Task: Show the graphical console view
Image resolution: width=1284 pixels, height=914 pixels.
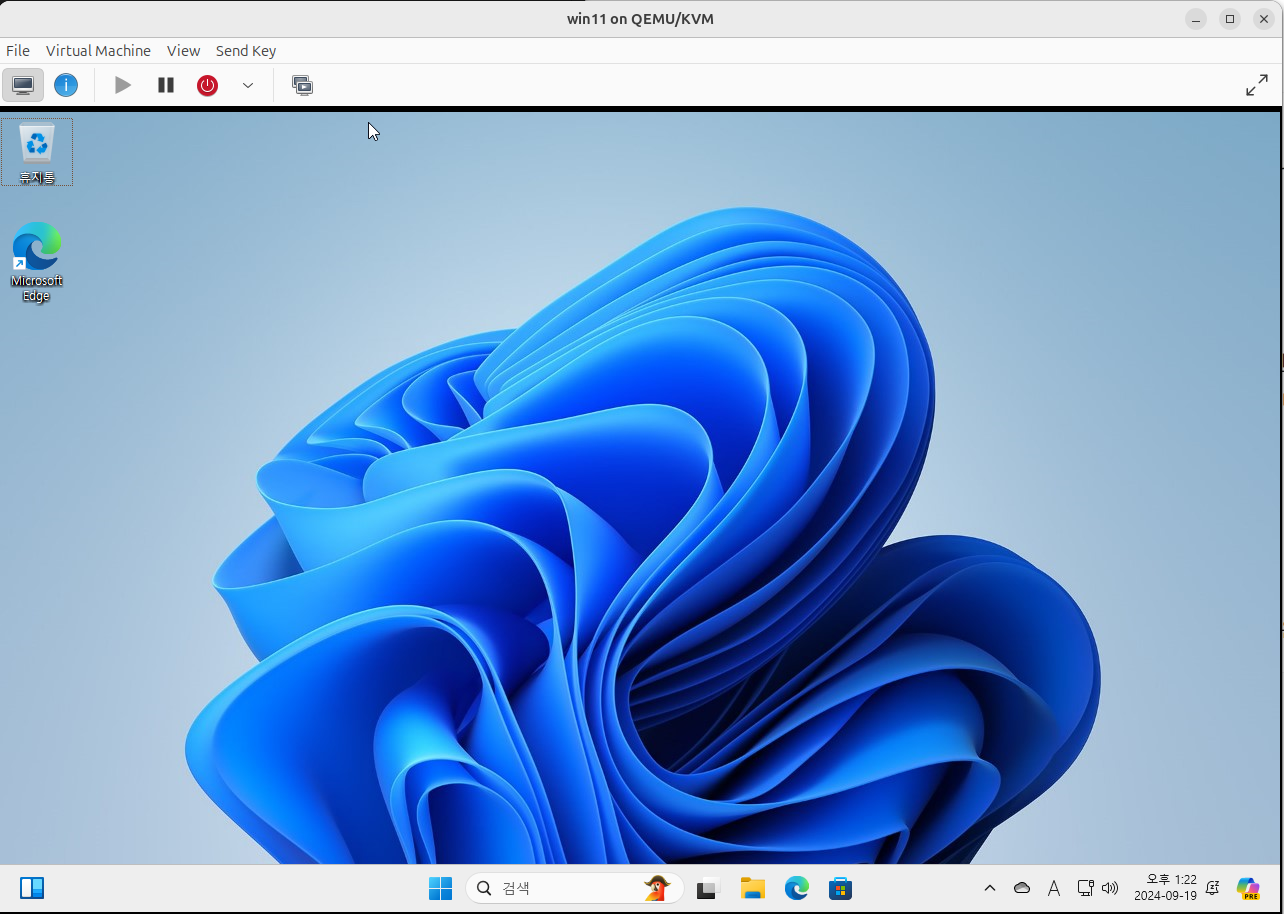Action: (x=23, y=85)
